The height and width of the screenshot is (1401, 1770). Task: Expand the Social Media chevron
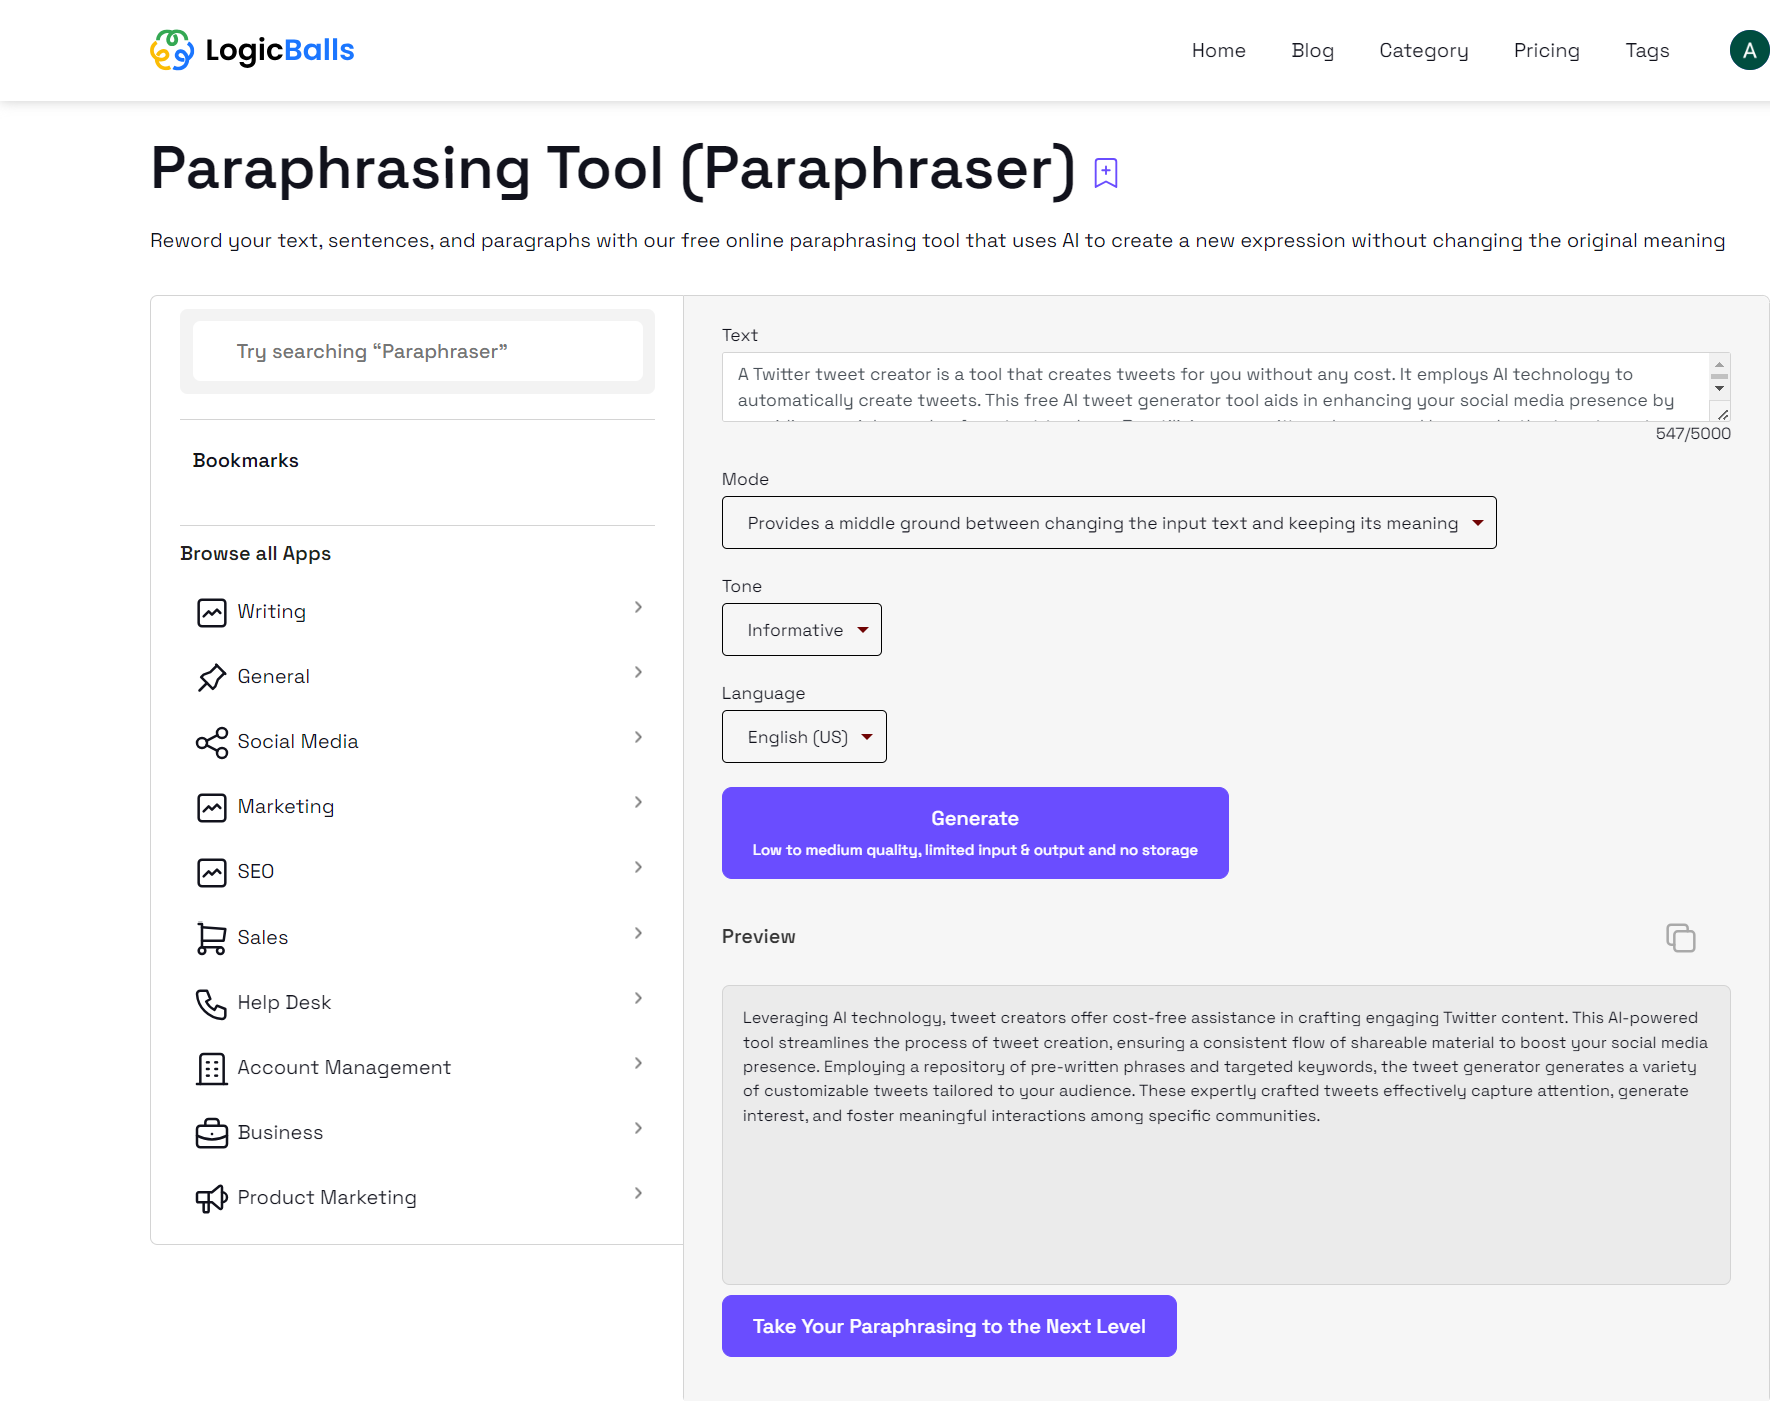coord(638,737)
